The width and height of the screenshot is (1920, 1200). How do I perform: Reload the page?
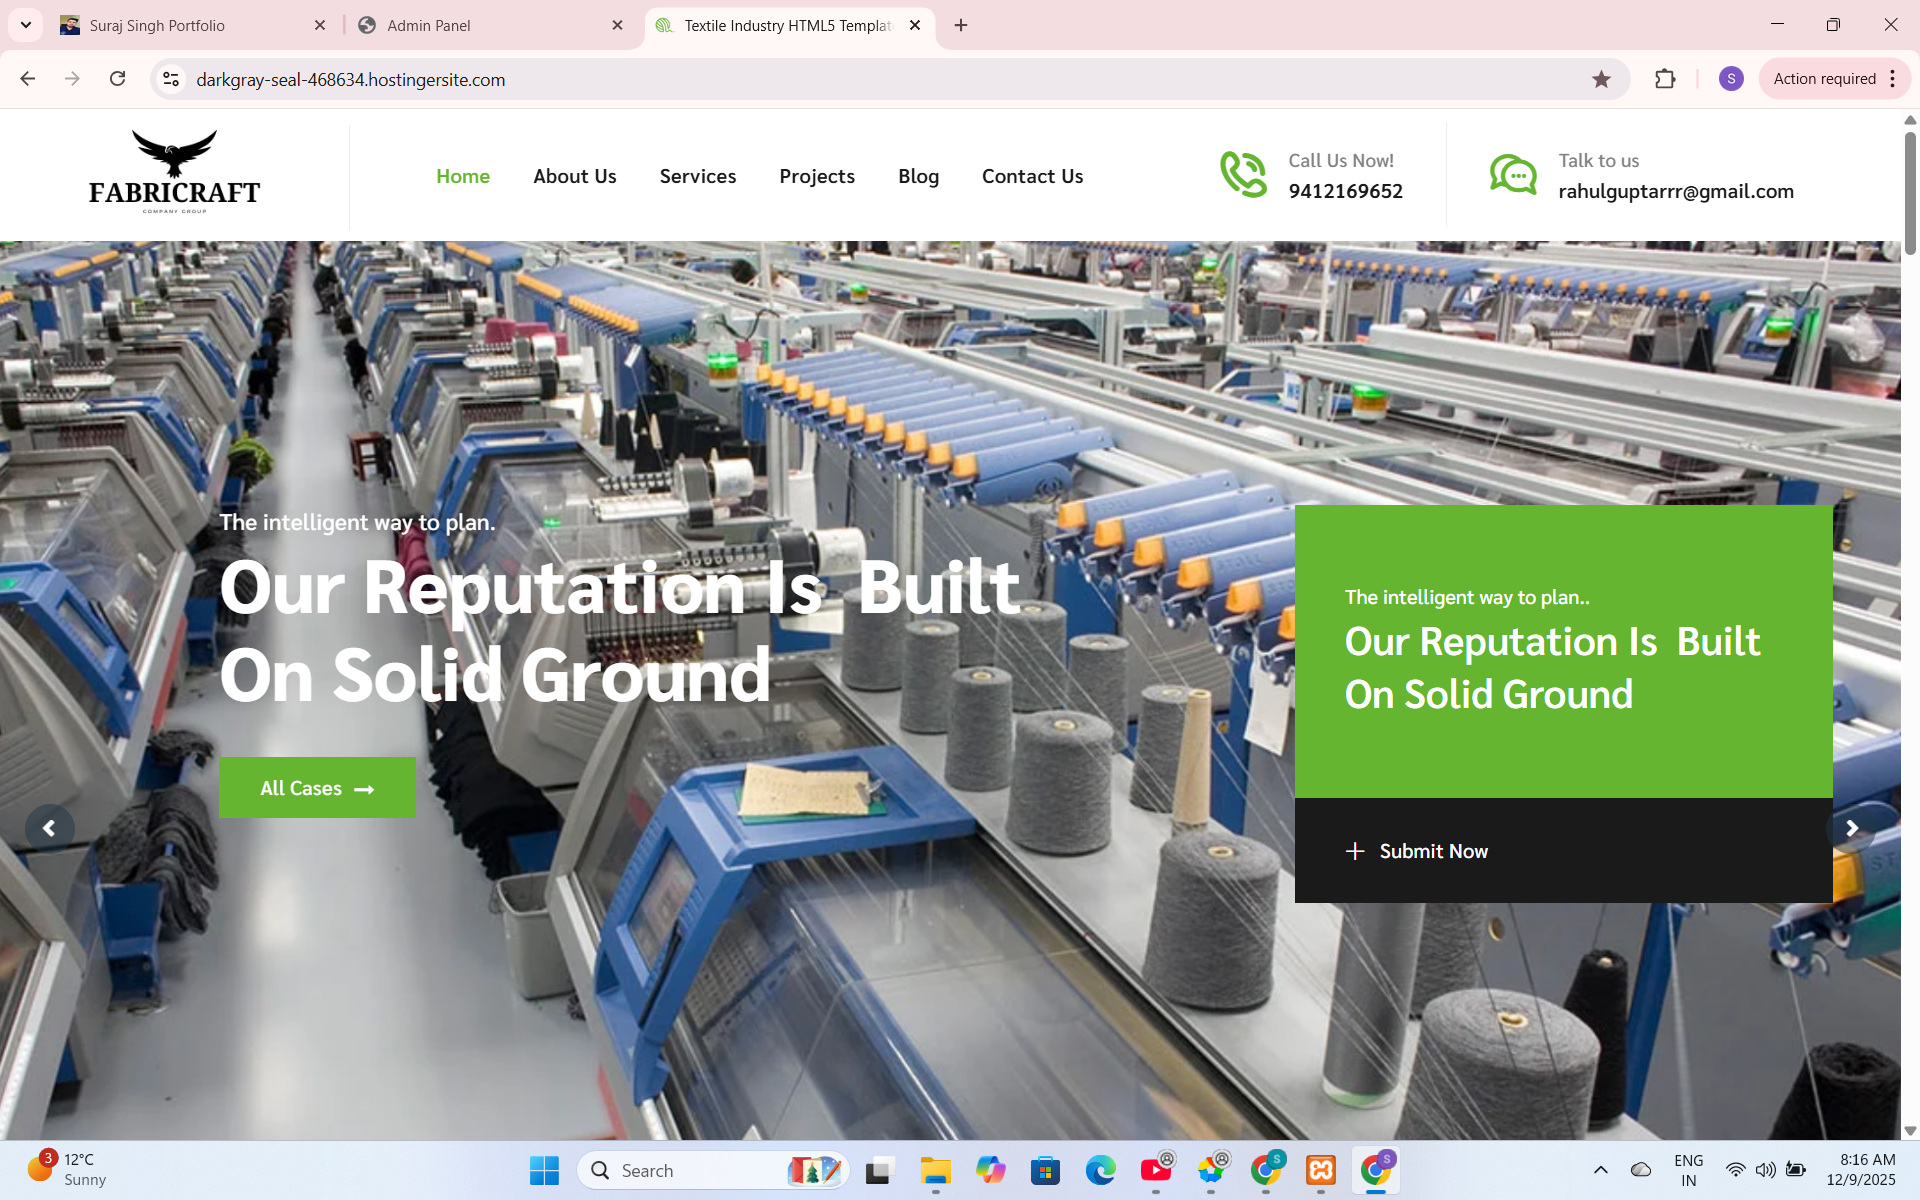118,79
